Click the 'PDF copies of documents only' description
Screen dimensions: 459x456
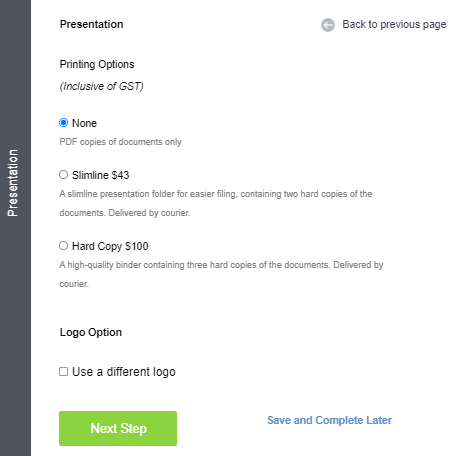(120, 142)
